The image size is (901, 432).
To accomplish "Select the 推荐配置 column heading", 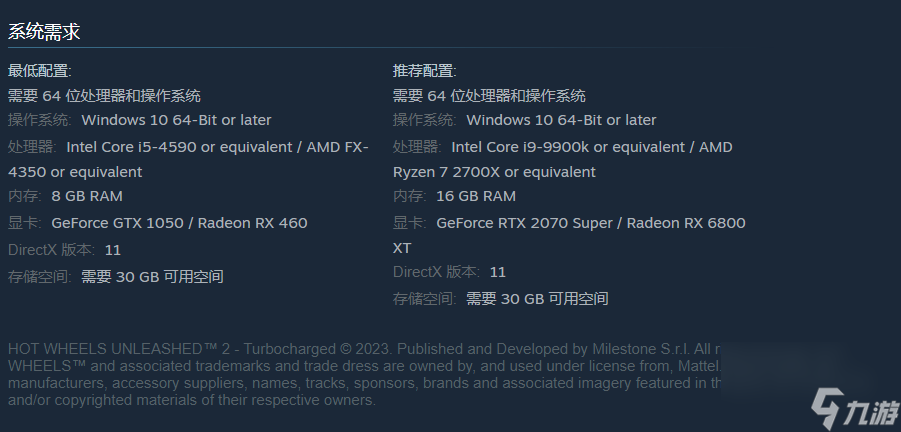I will [x=425, y=71].
